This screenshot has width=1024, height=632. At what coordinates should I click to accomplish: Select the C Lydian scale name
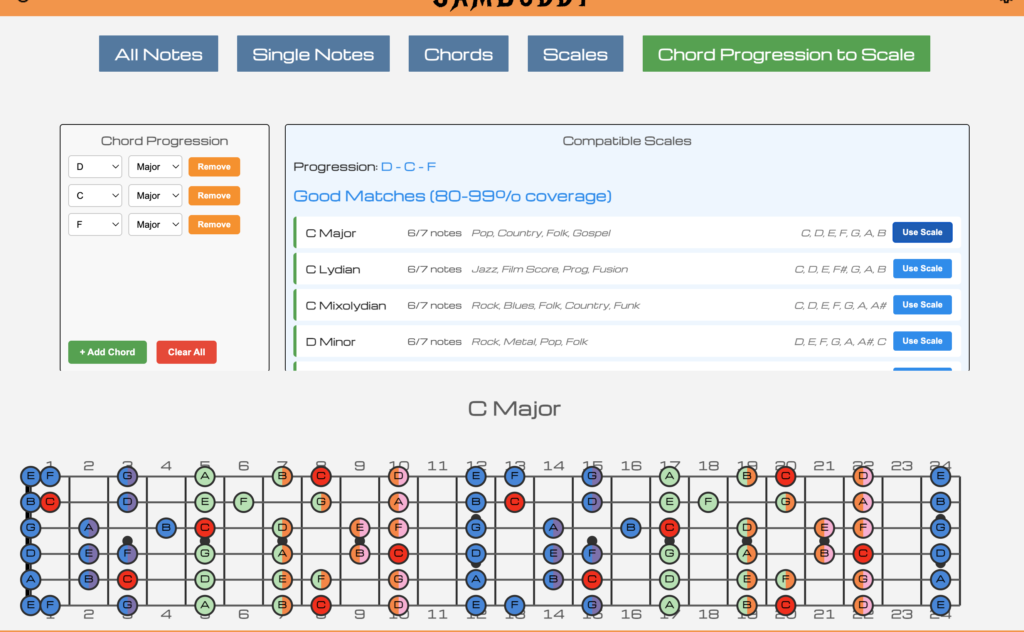[333, 270]
